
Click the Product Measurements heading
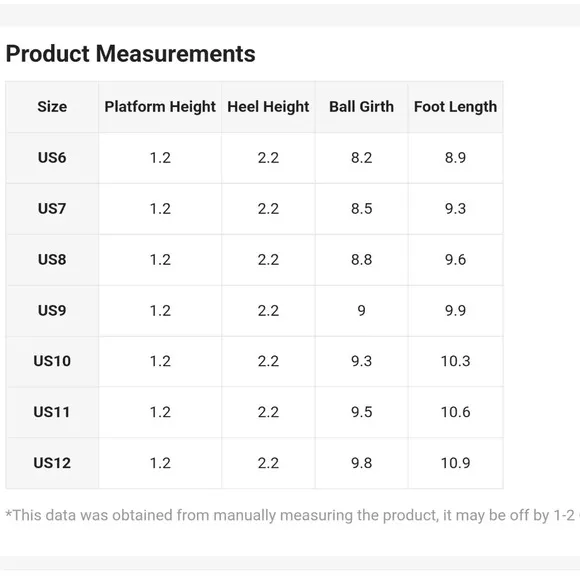click(x=131, y=54)
